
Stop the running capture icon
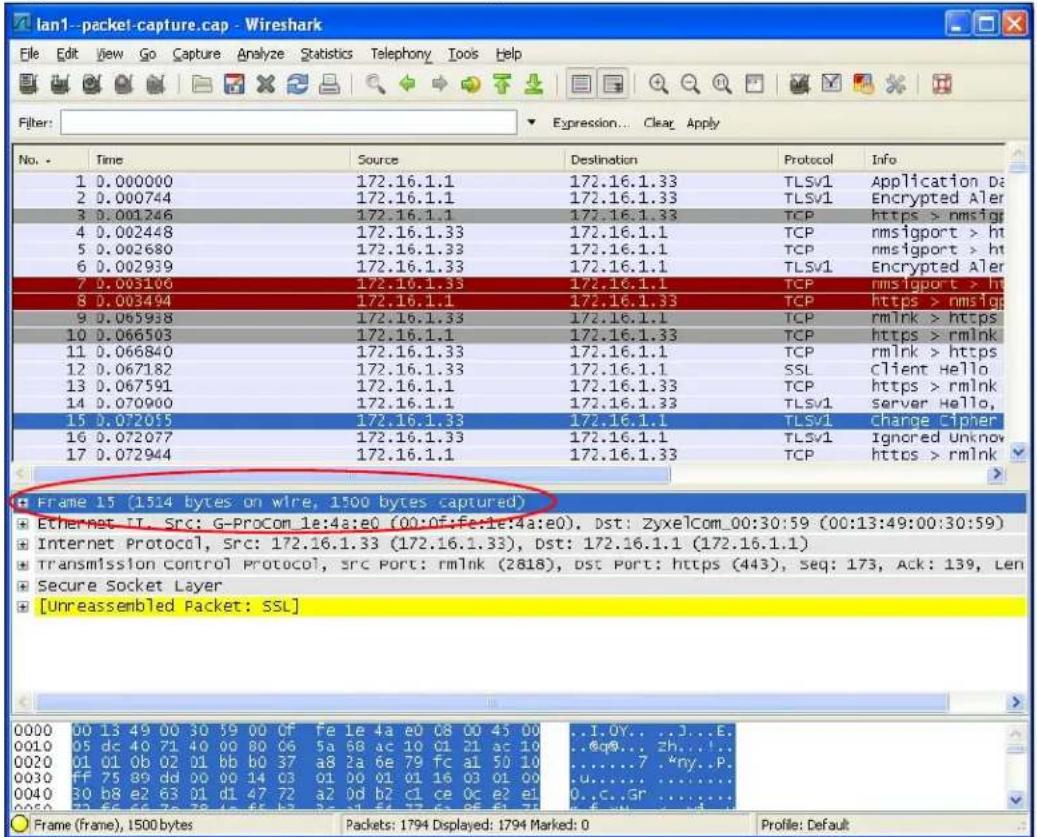[123, 84]
